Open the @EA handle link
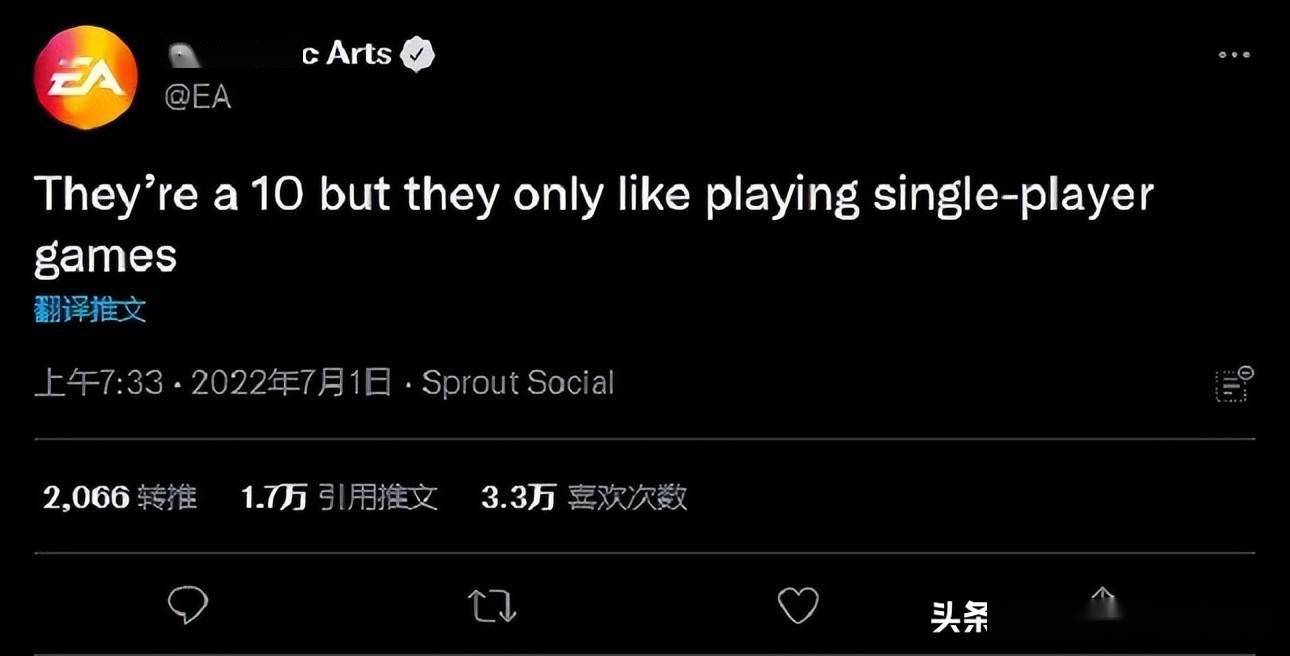This screenshot has height=656, width=1290. click(x=197, y=98)
